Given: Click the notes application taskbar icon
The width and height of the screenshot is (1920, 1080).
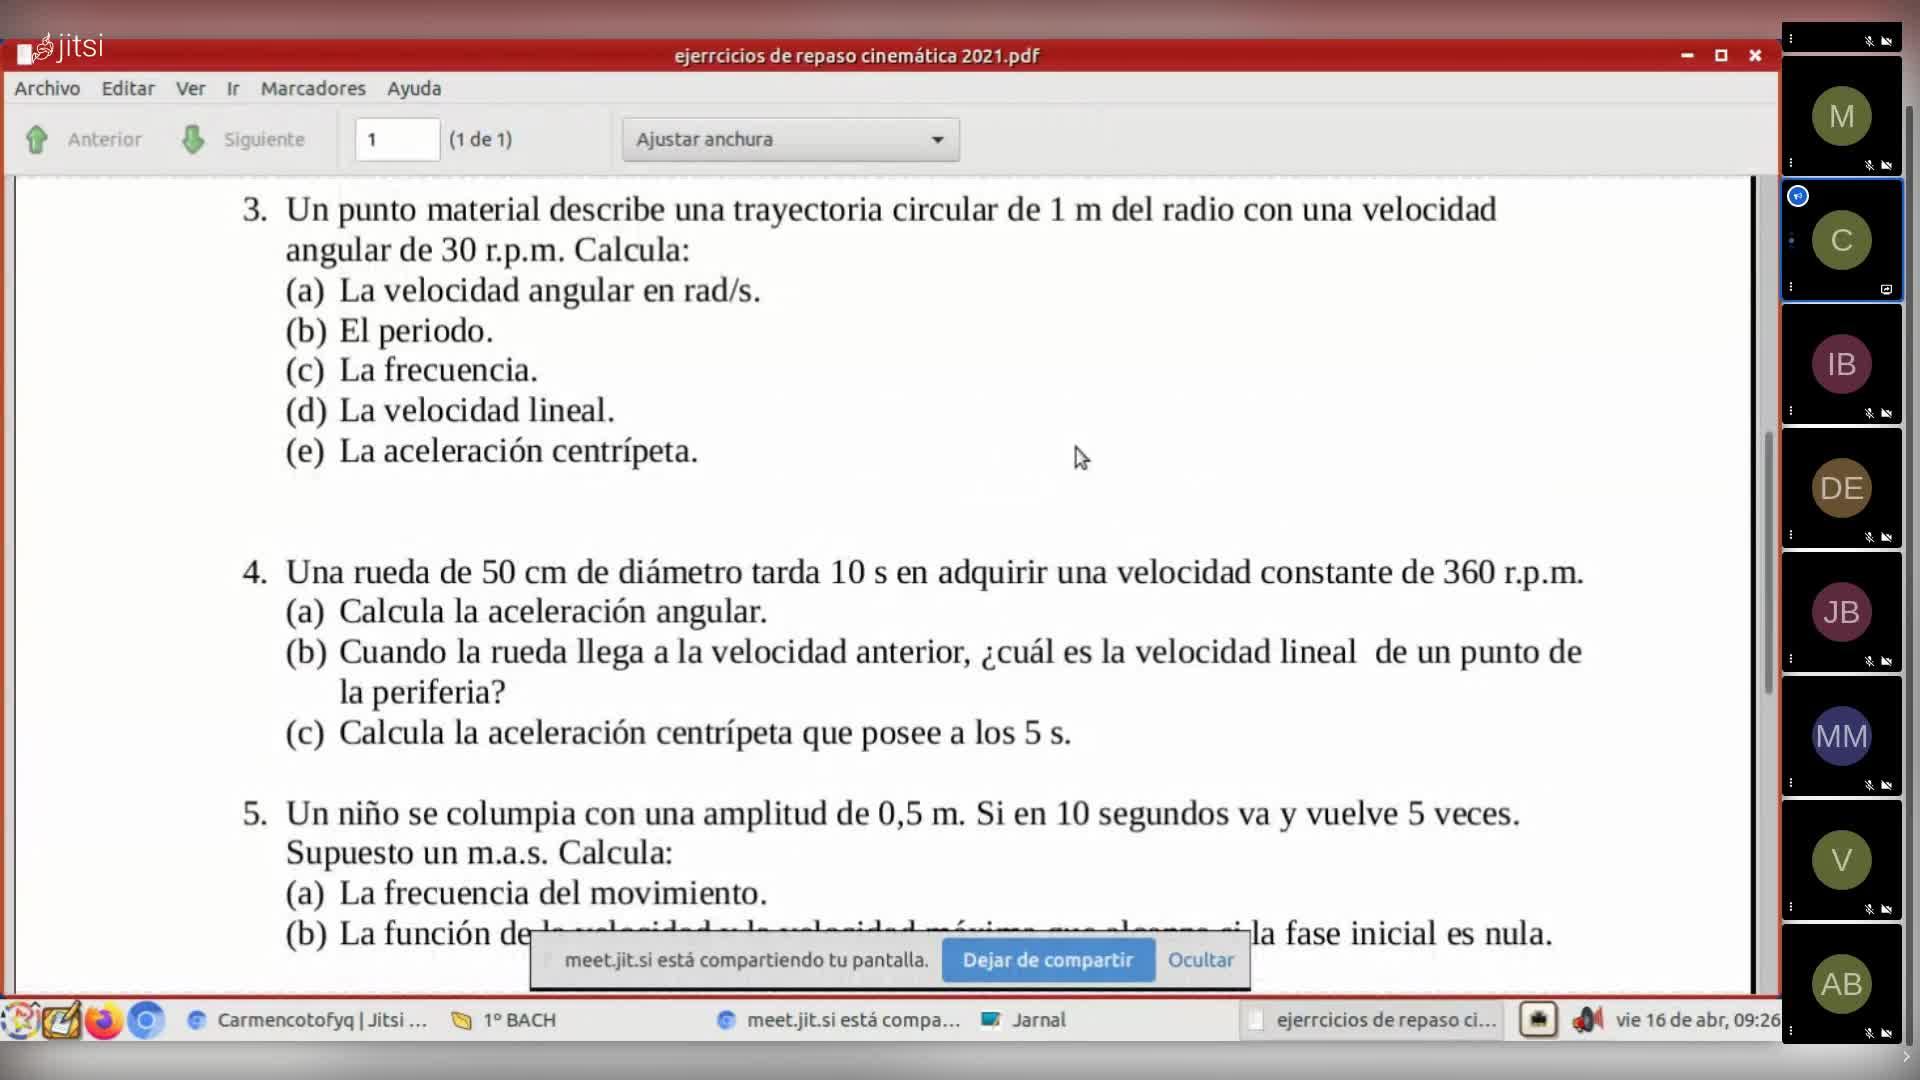Looking at the screenshot, I should coord(60,1020).
